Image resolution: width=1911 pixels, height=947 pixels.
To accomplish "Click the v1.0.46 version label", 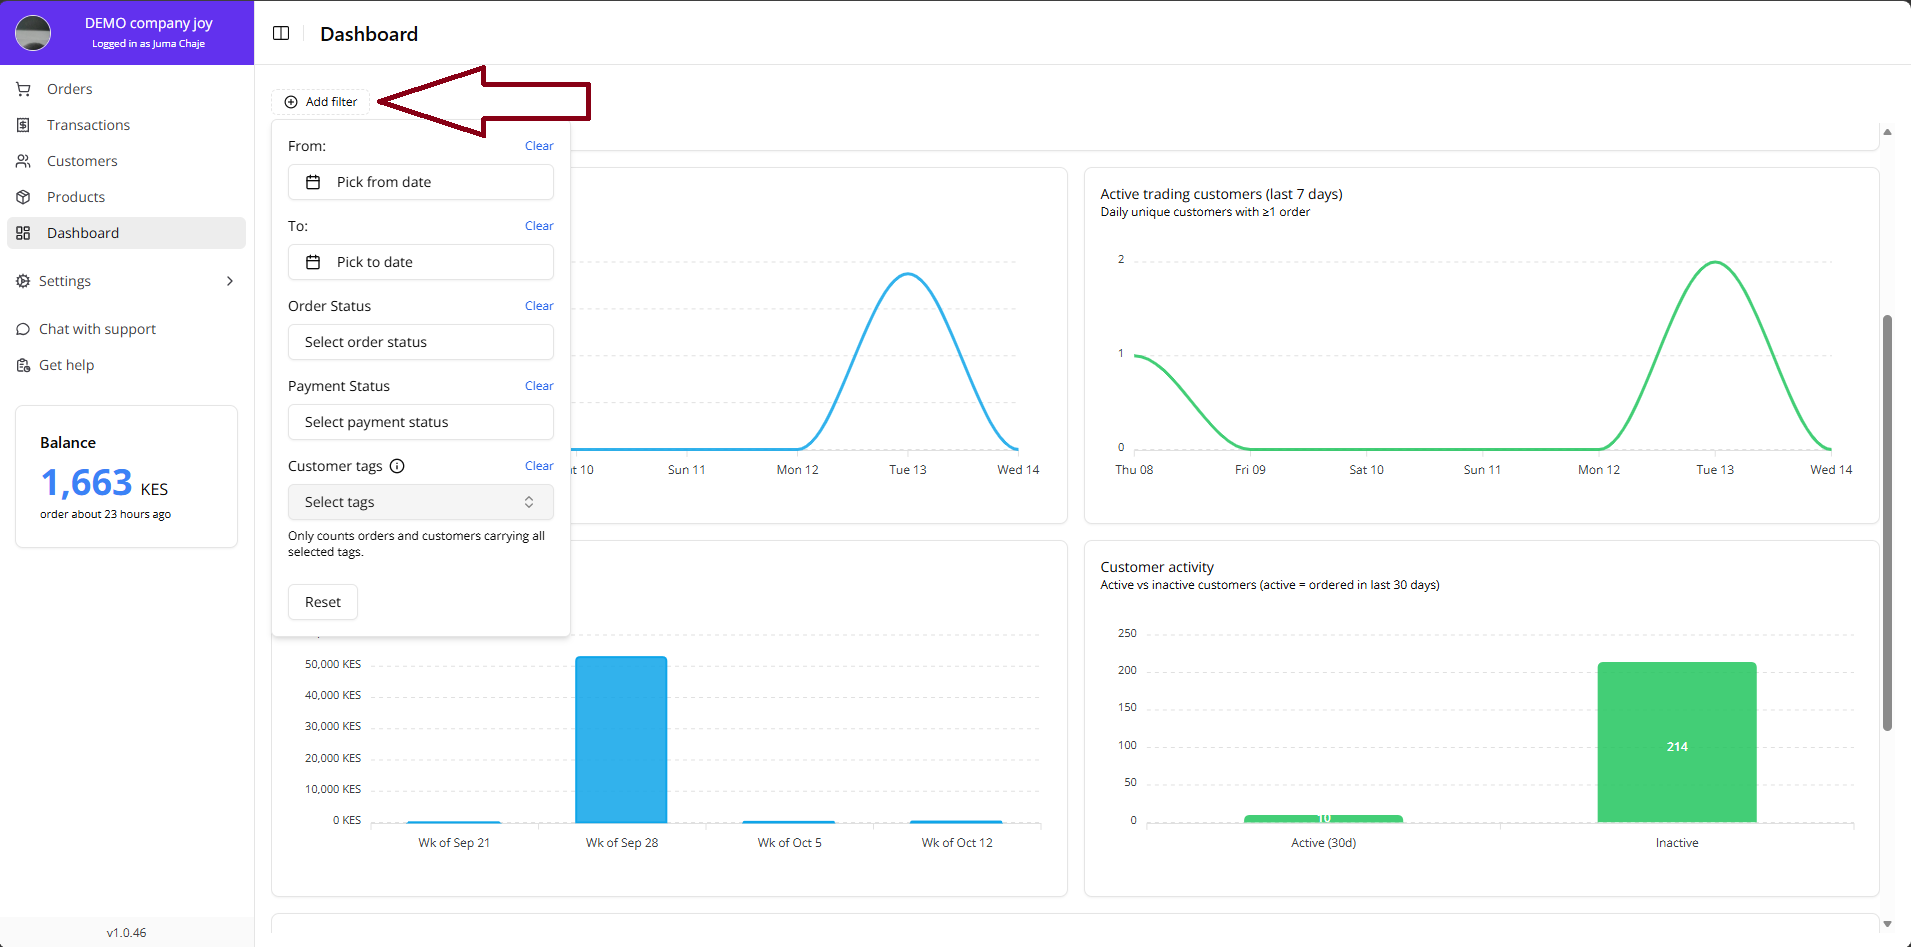I will 127,933.
